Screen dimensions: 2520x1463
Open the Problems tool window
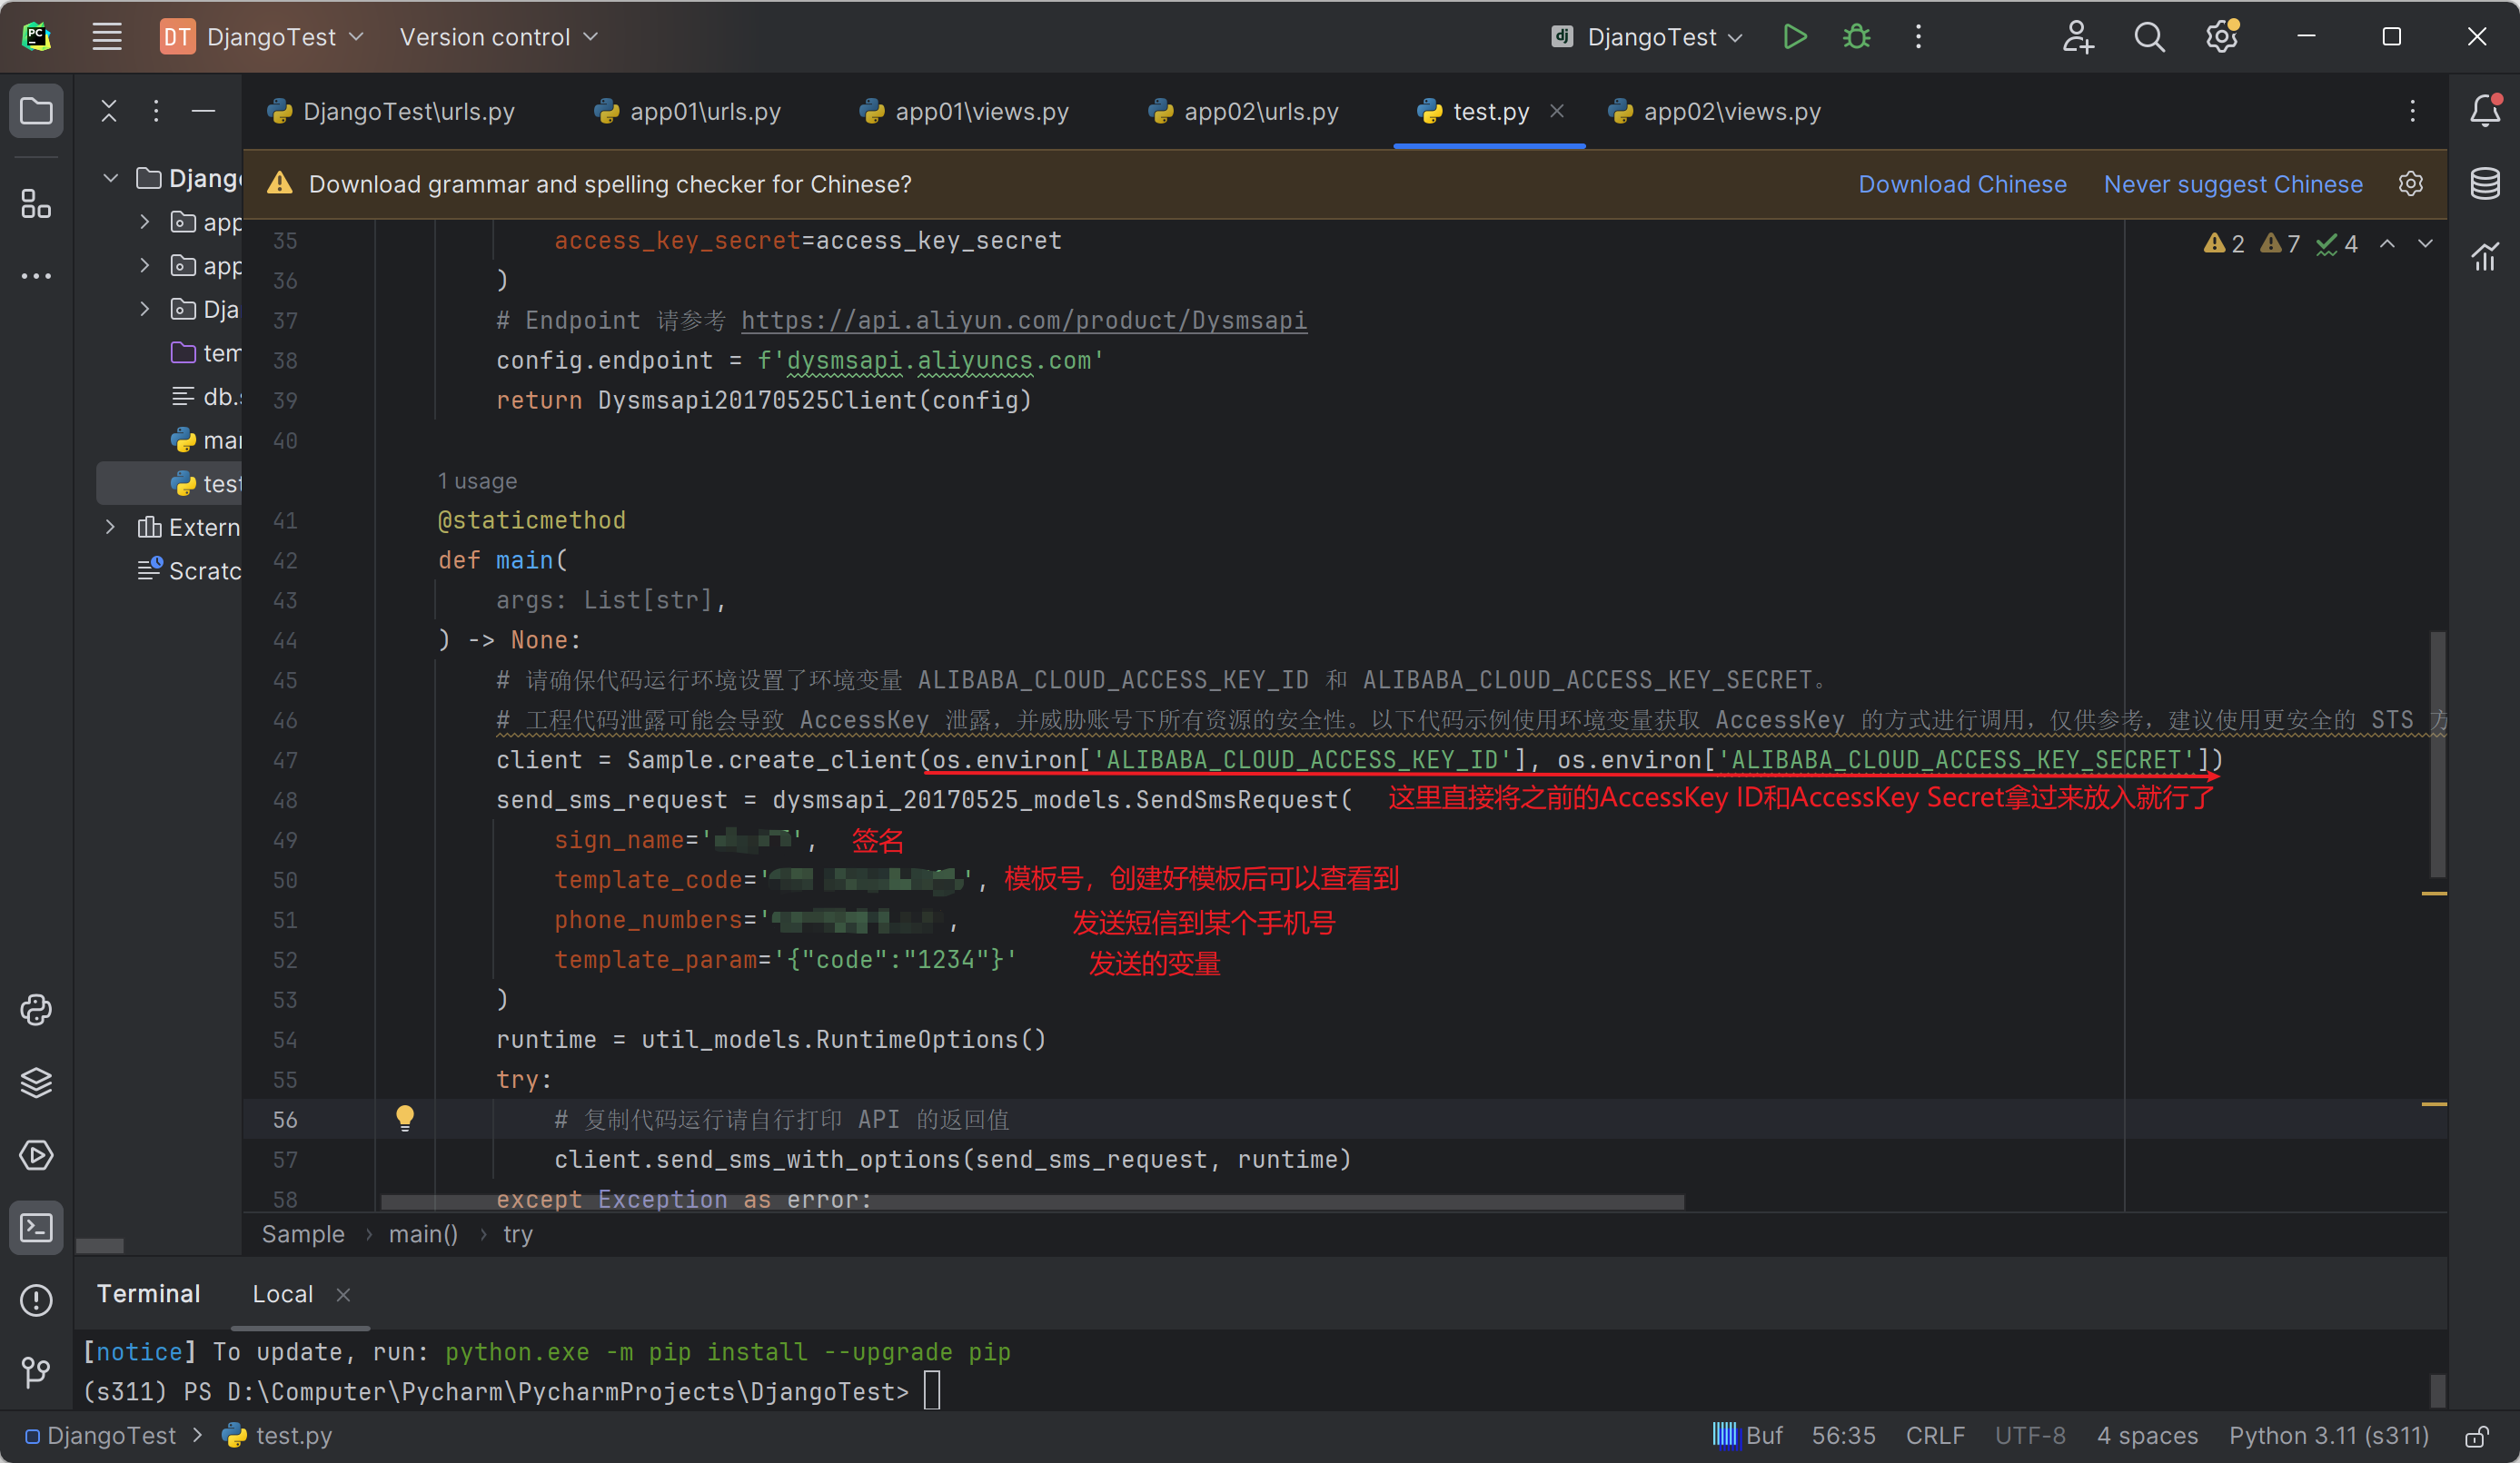(36, 1300)
